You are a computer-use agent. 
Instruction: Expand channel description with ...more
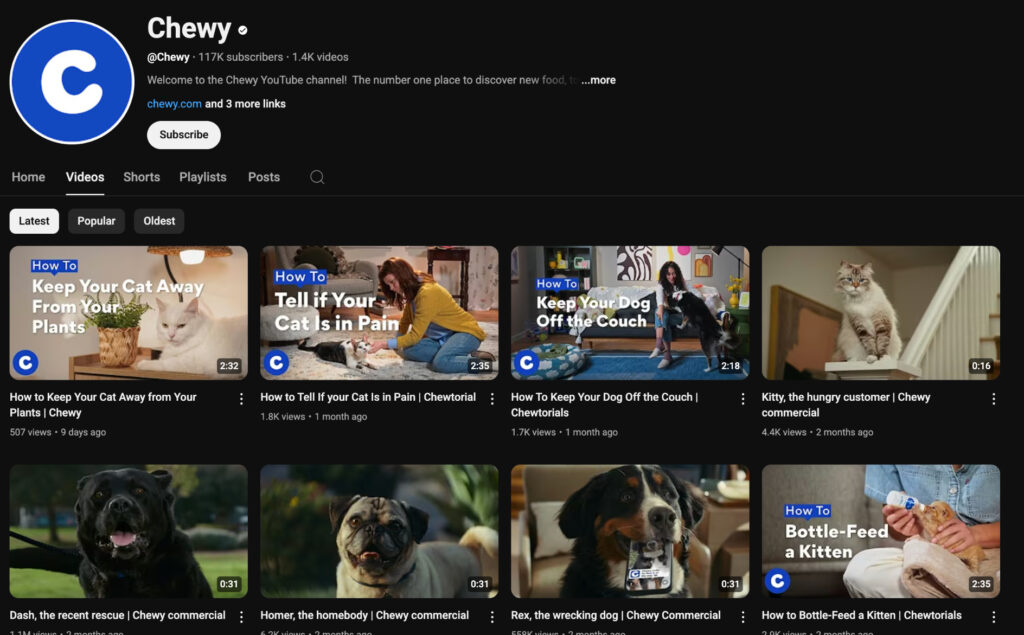[598, 80]
